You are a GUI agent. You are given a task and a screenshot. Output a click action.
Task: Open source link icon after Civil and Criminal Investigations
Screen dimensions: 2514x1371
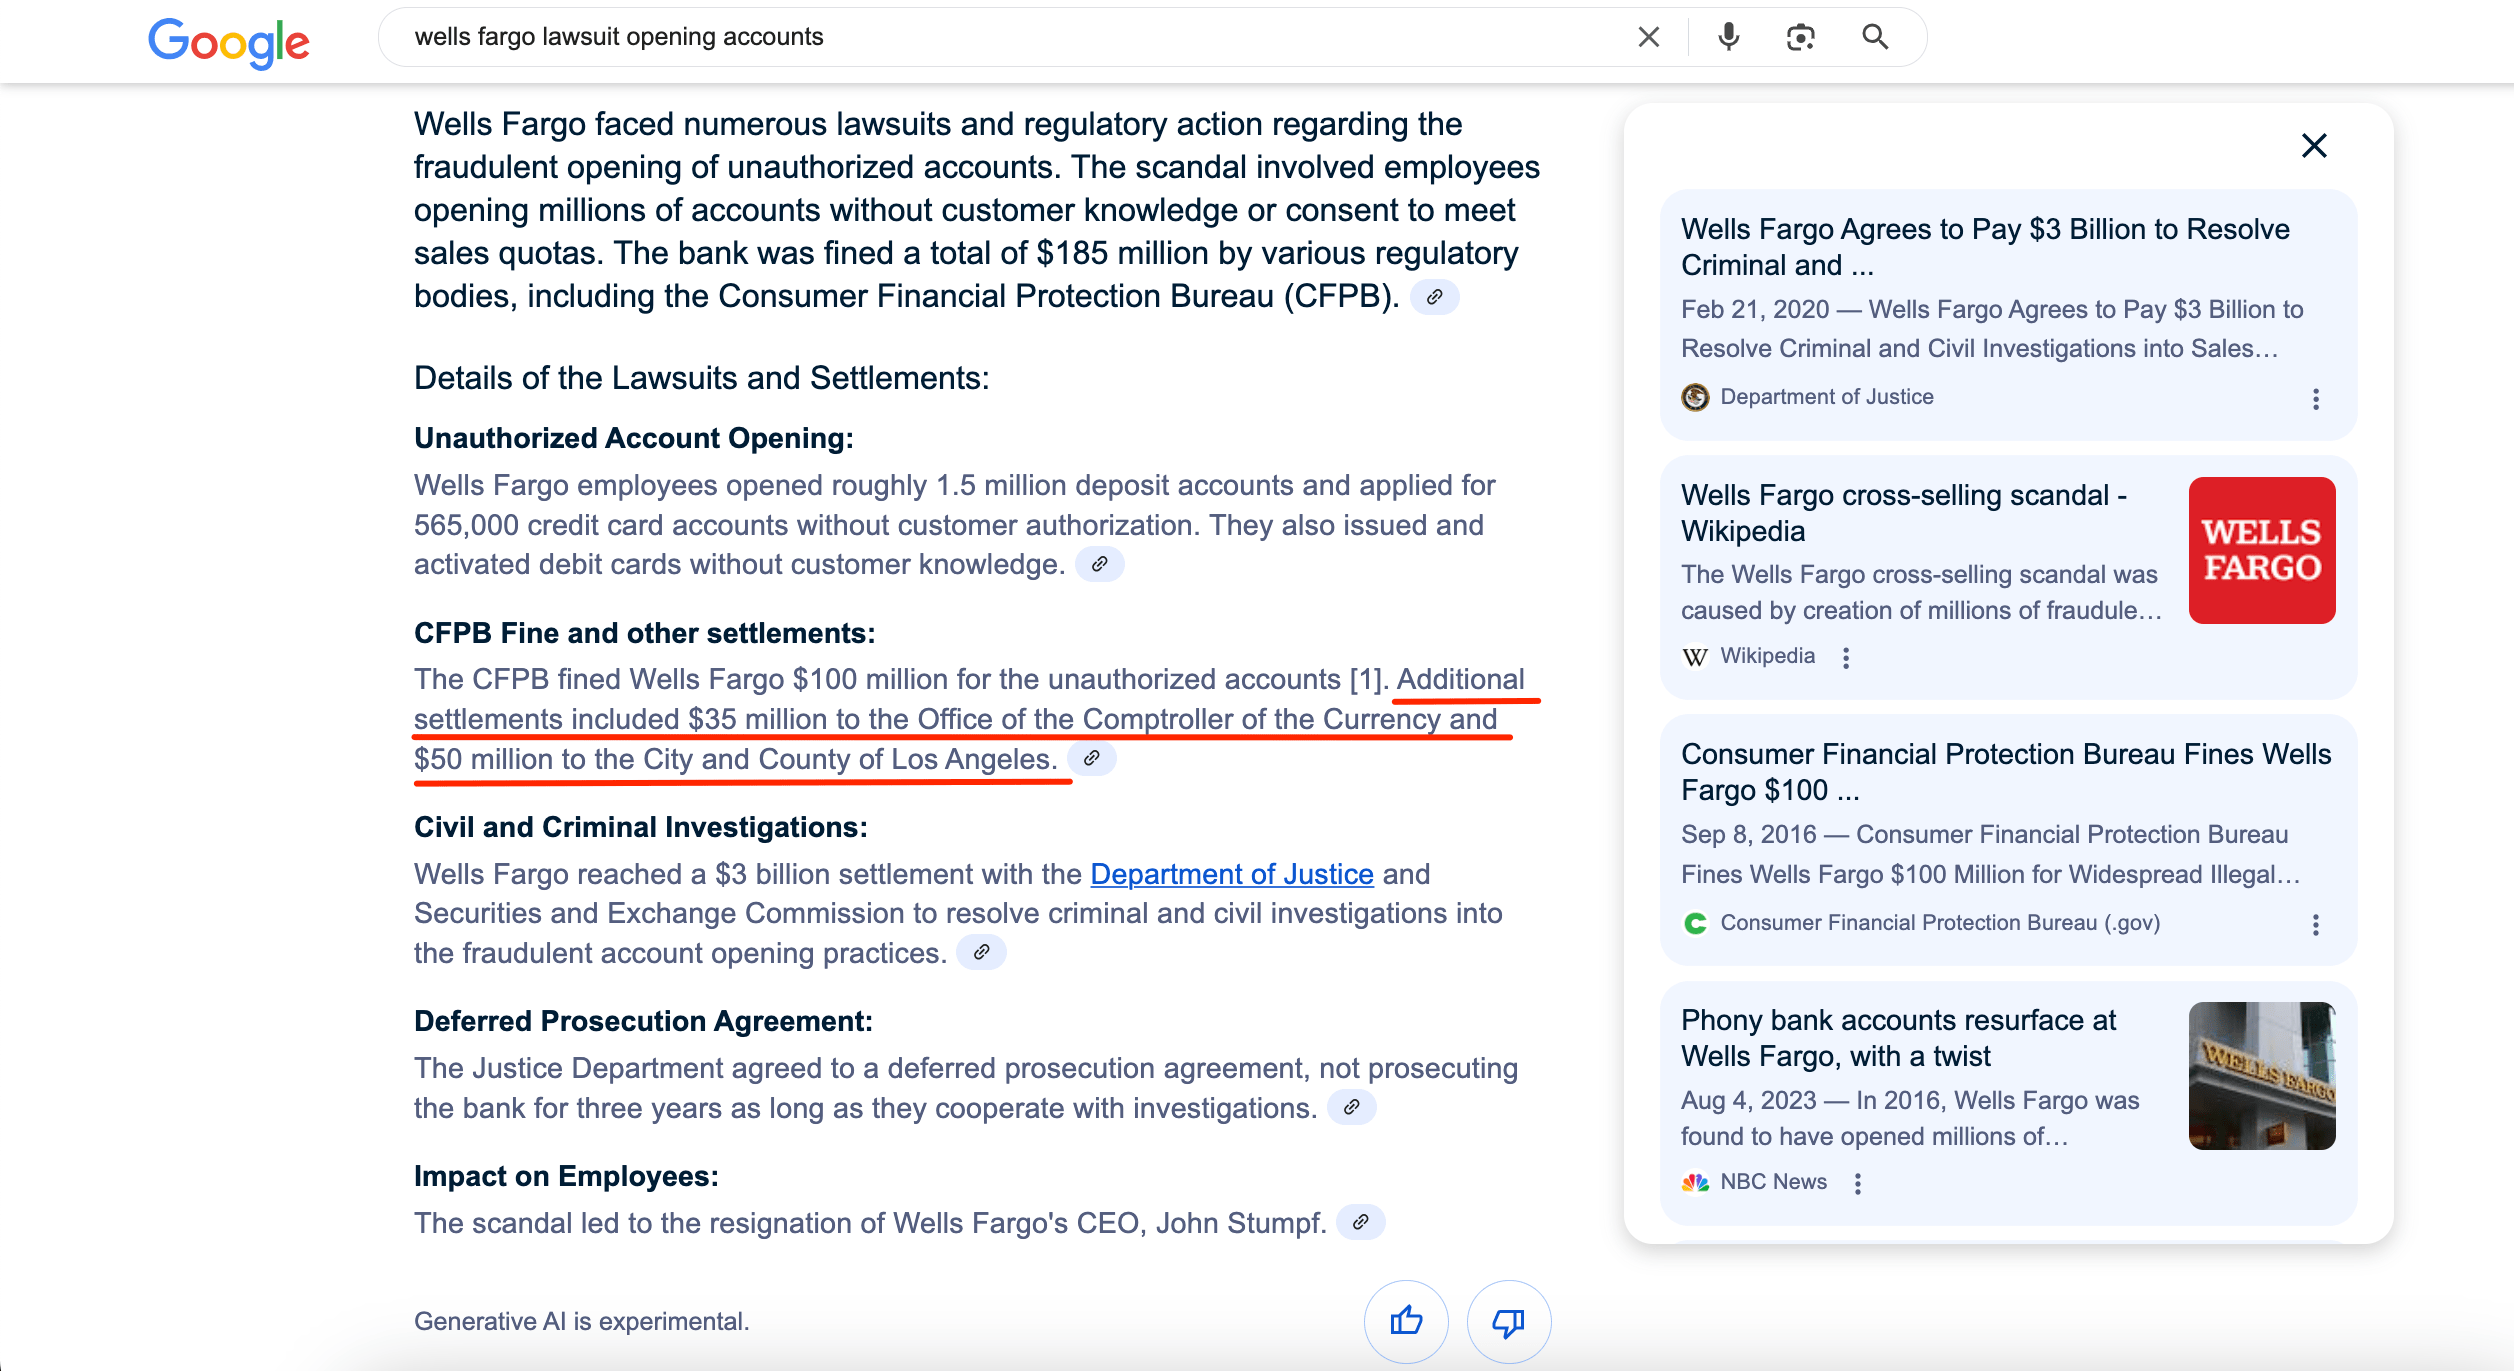pos(981,952)
